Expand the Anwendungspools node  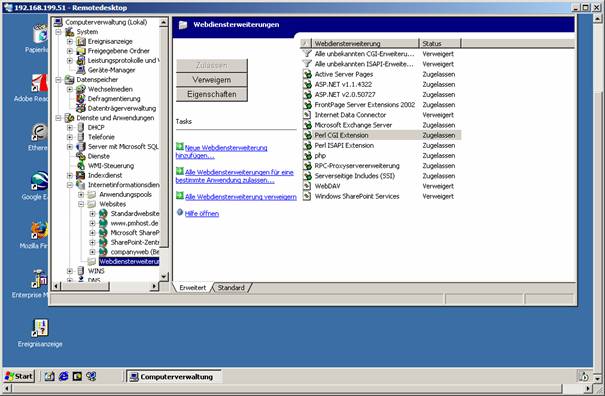81,195
